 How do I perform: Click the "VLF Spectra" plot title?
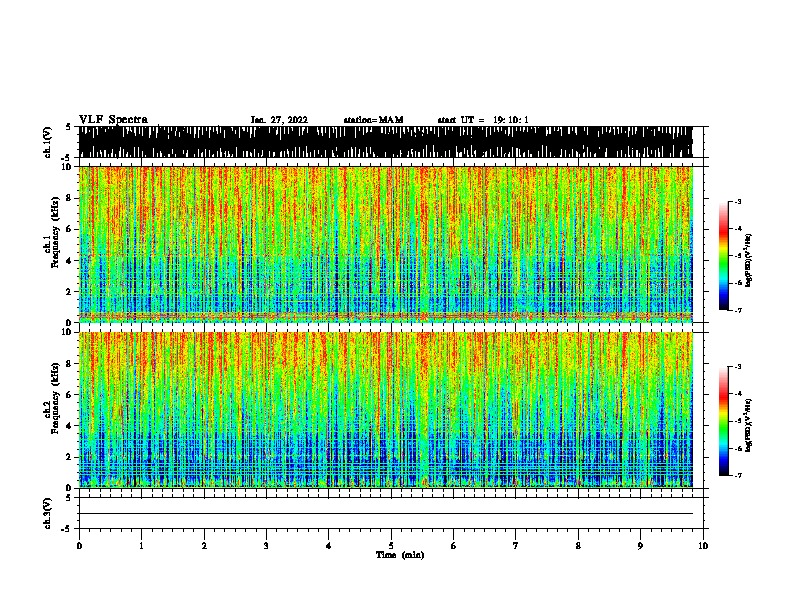(114, 120)
